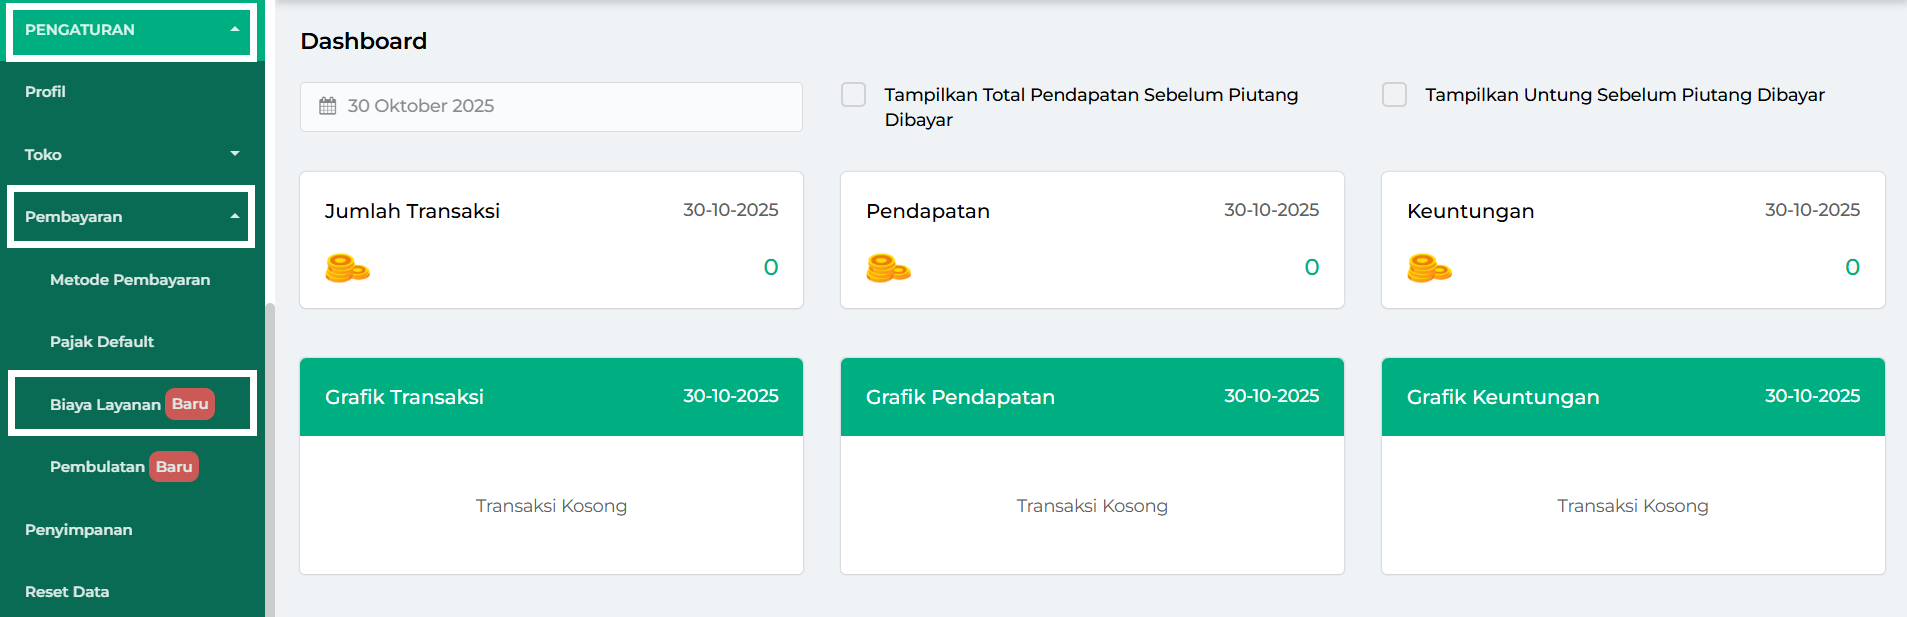The width and height of the screenshot is (1907, 617).
Task: Click the calendar icon in date field
Action: pos(327,106)
